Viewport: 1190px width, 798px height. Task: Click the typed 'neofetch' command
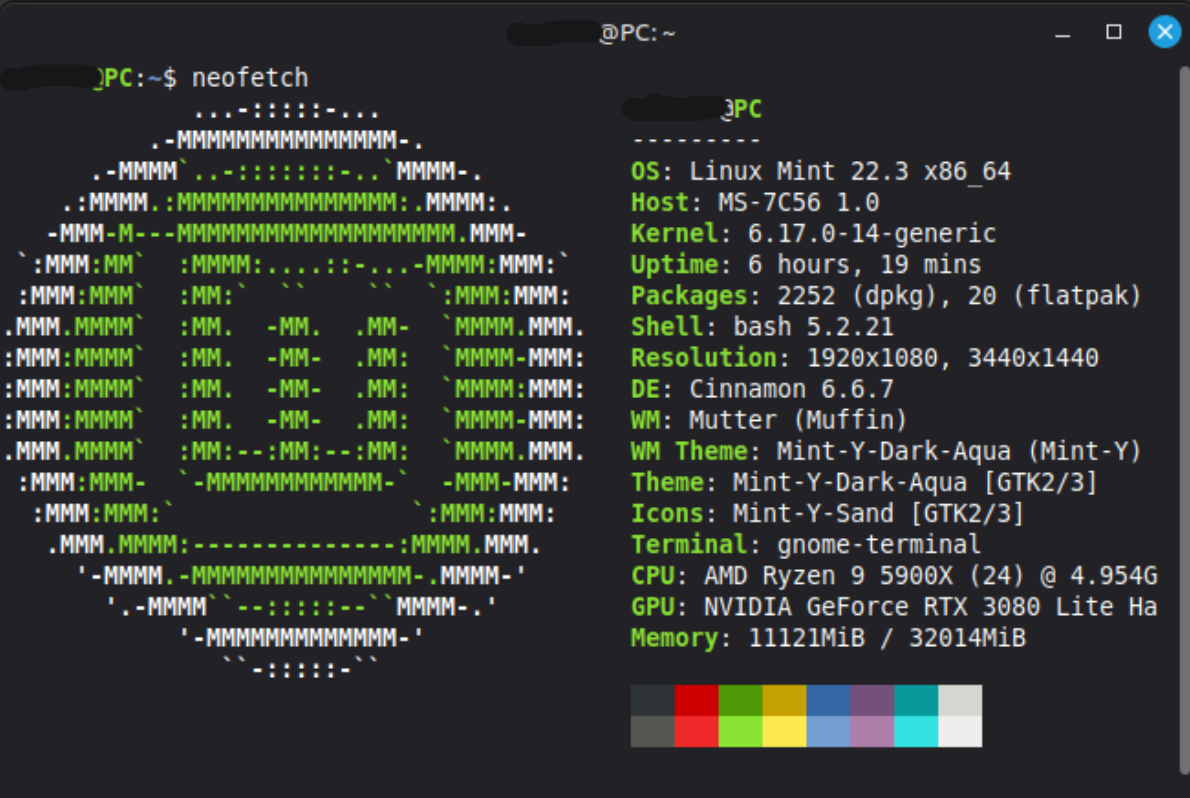coord(250,77)
